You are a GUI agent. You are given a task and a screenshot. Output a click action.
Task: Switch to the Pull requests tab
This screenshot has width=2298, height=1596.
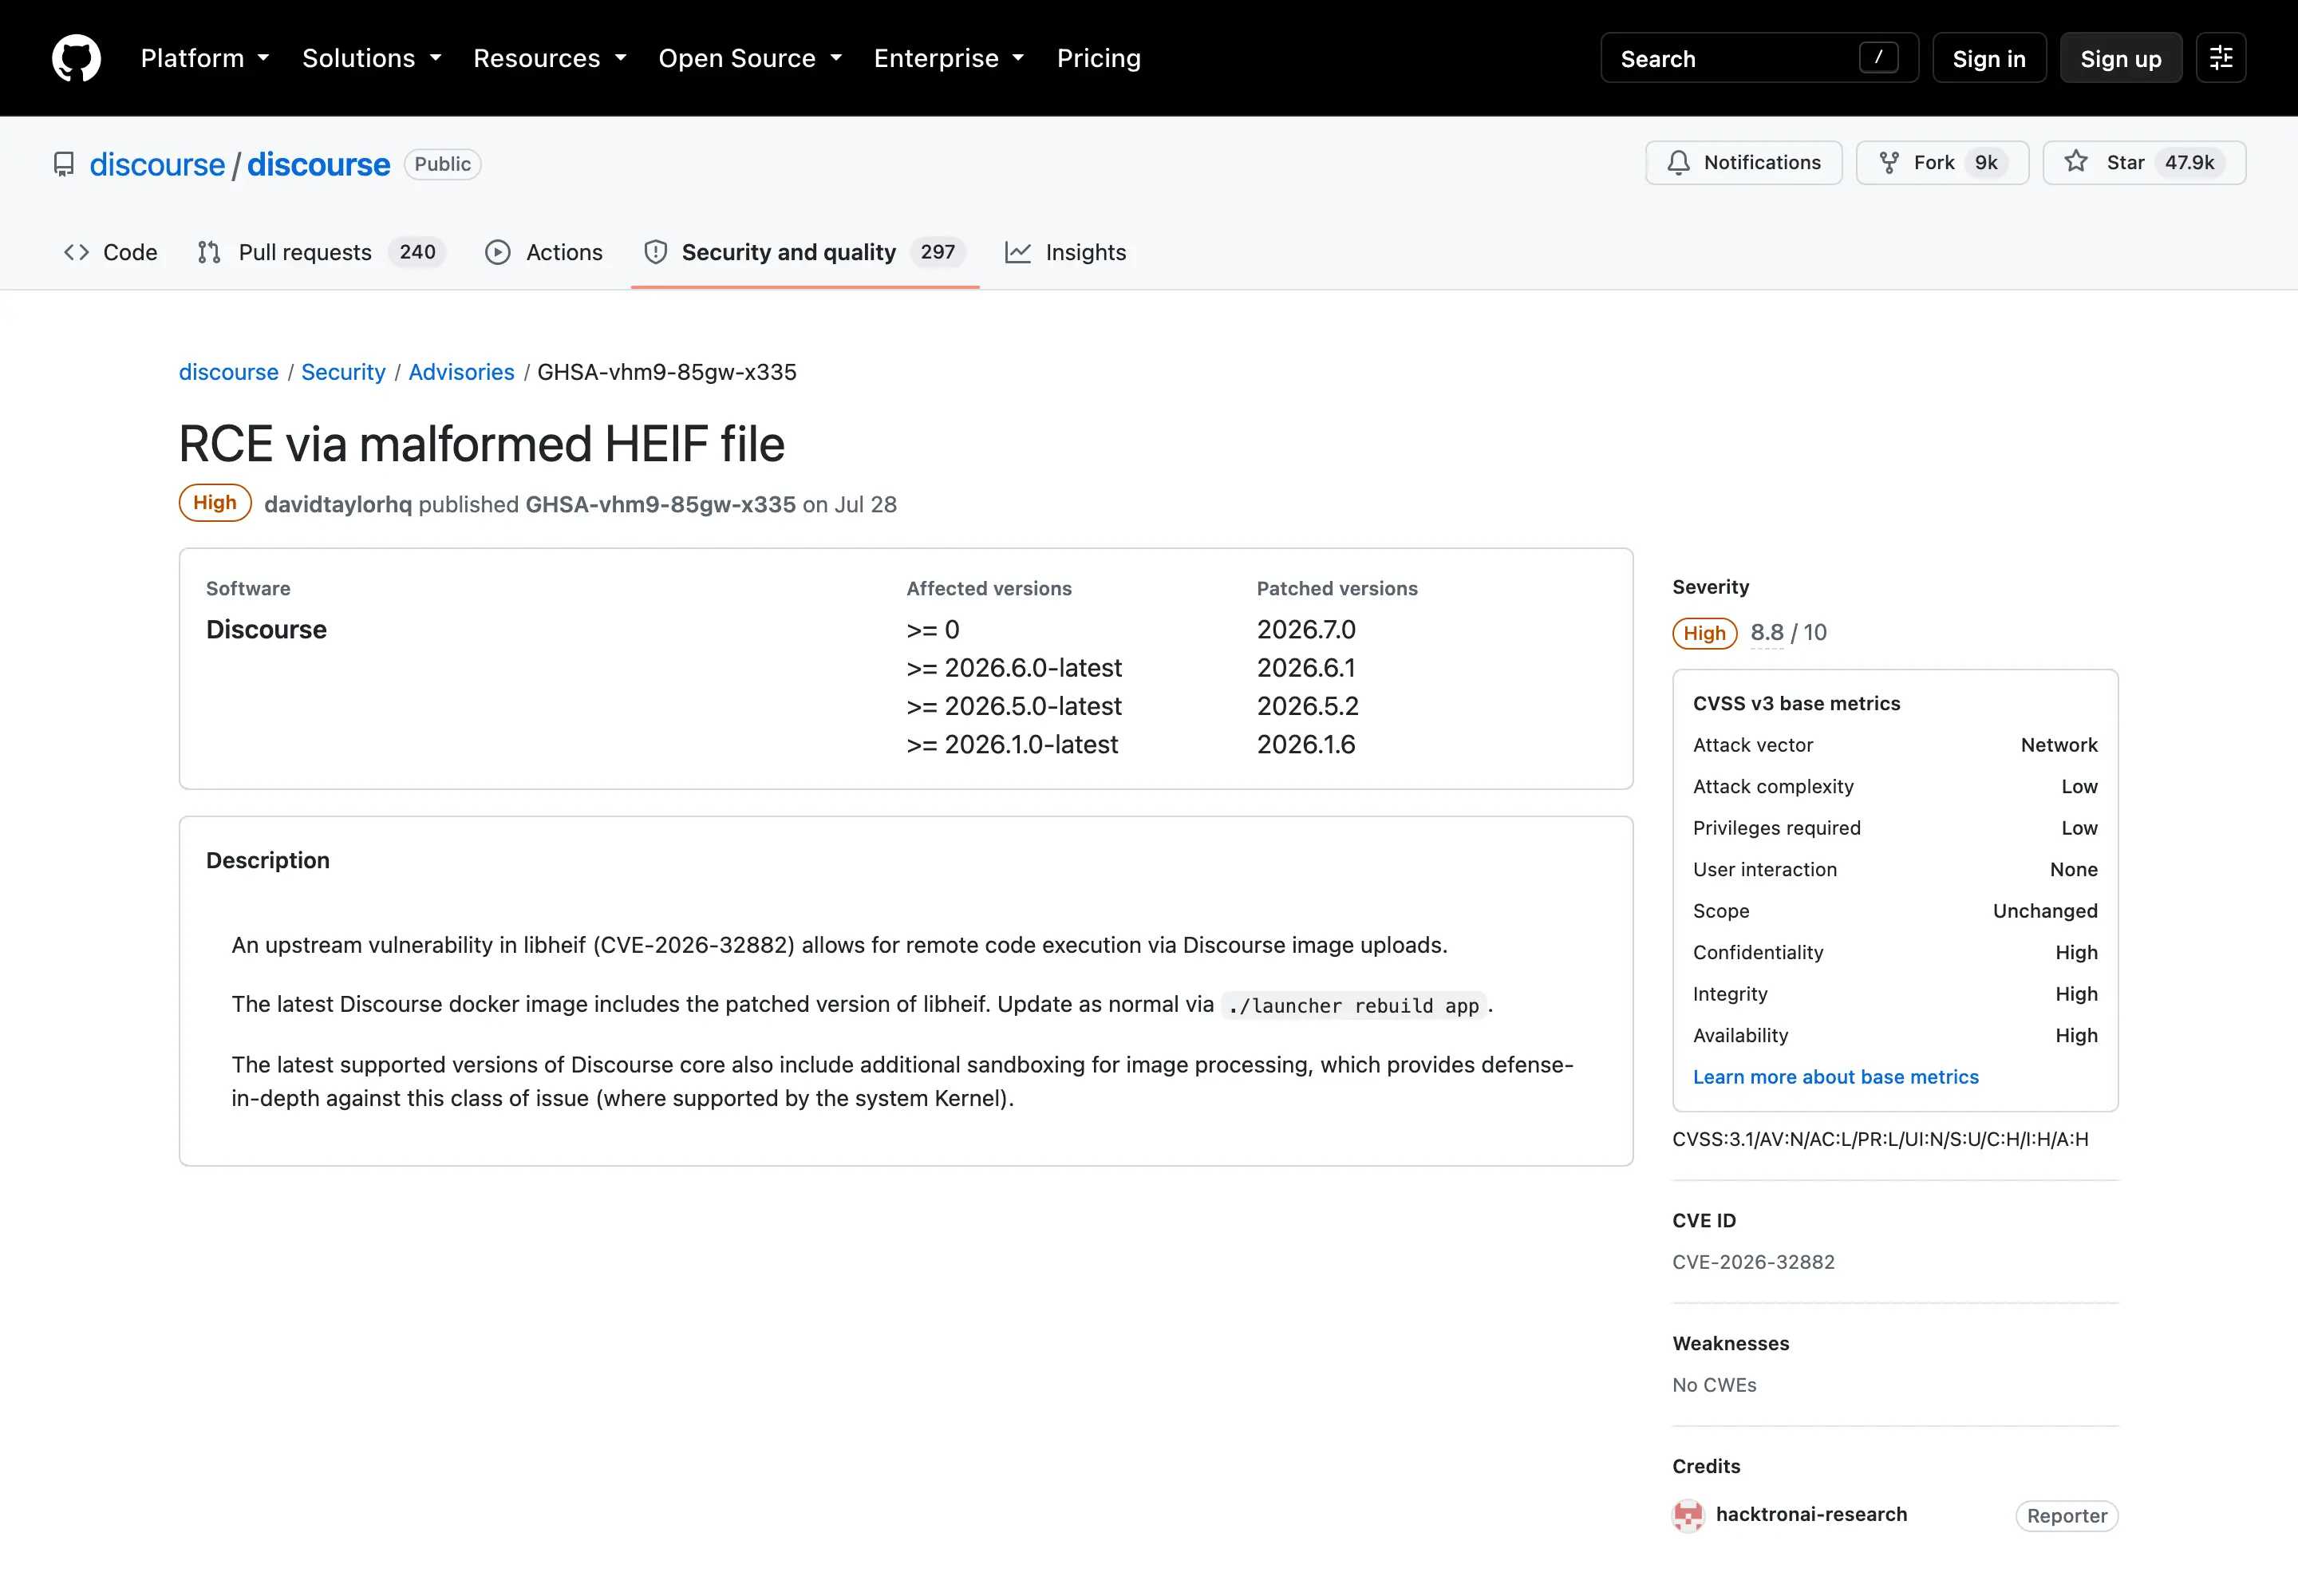(320, 252)
